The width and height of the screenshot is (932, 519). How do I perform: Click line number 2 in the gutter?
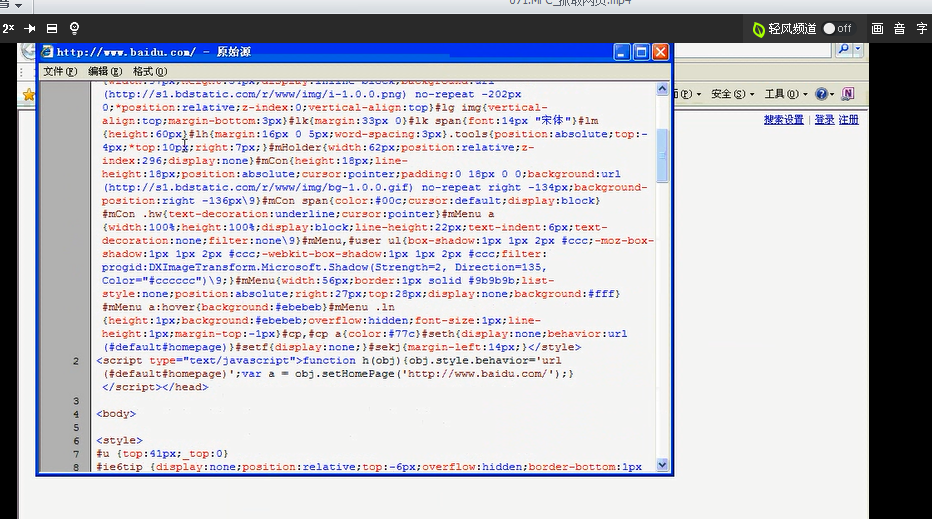pos(75,361)
